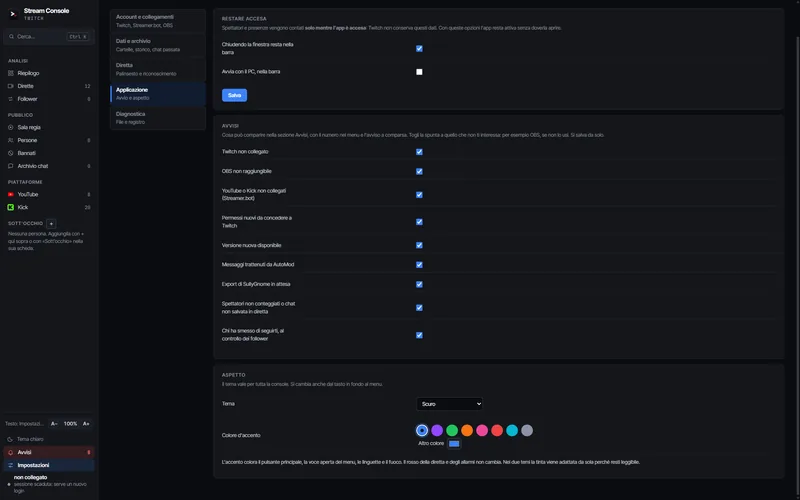Click the Avvisi bell icon

point(10,452)
